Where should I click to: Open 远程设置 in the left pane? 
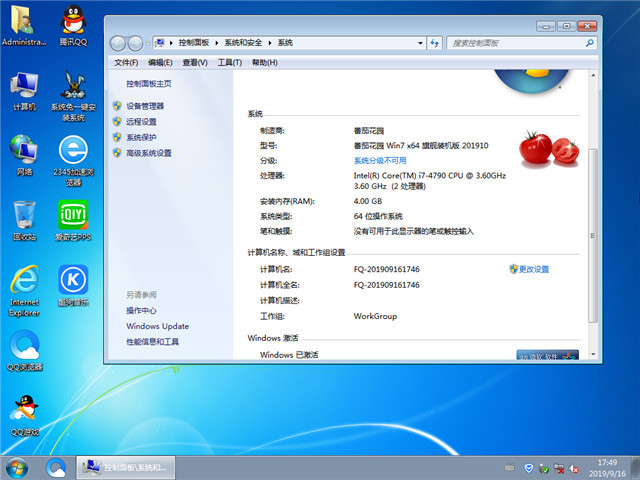click(x=141, y=122)
